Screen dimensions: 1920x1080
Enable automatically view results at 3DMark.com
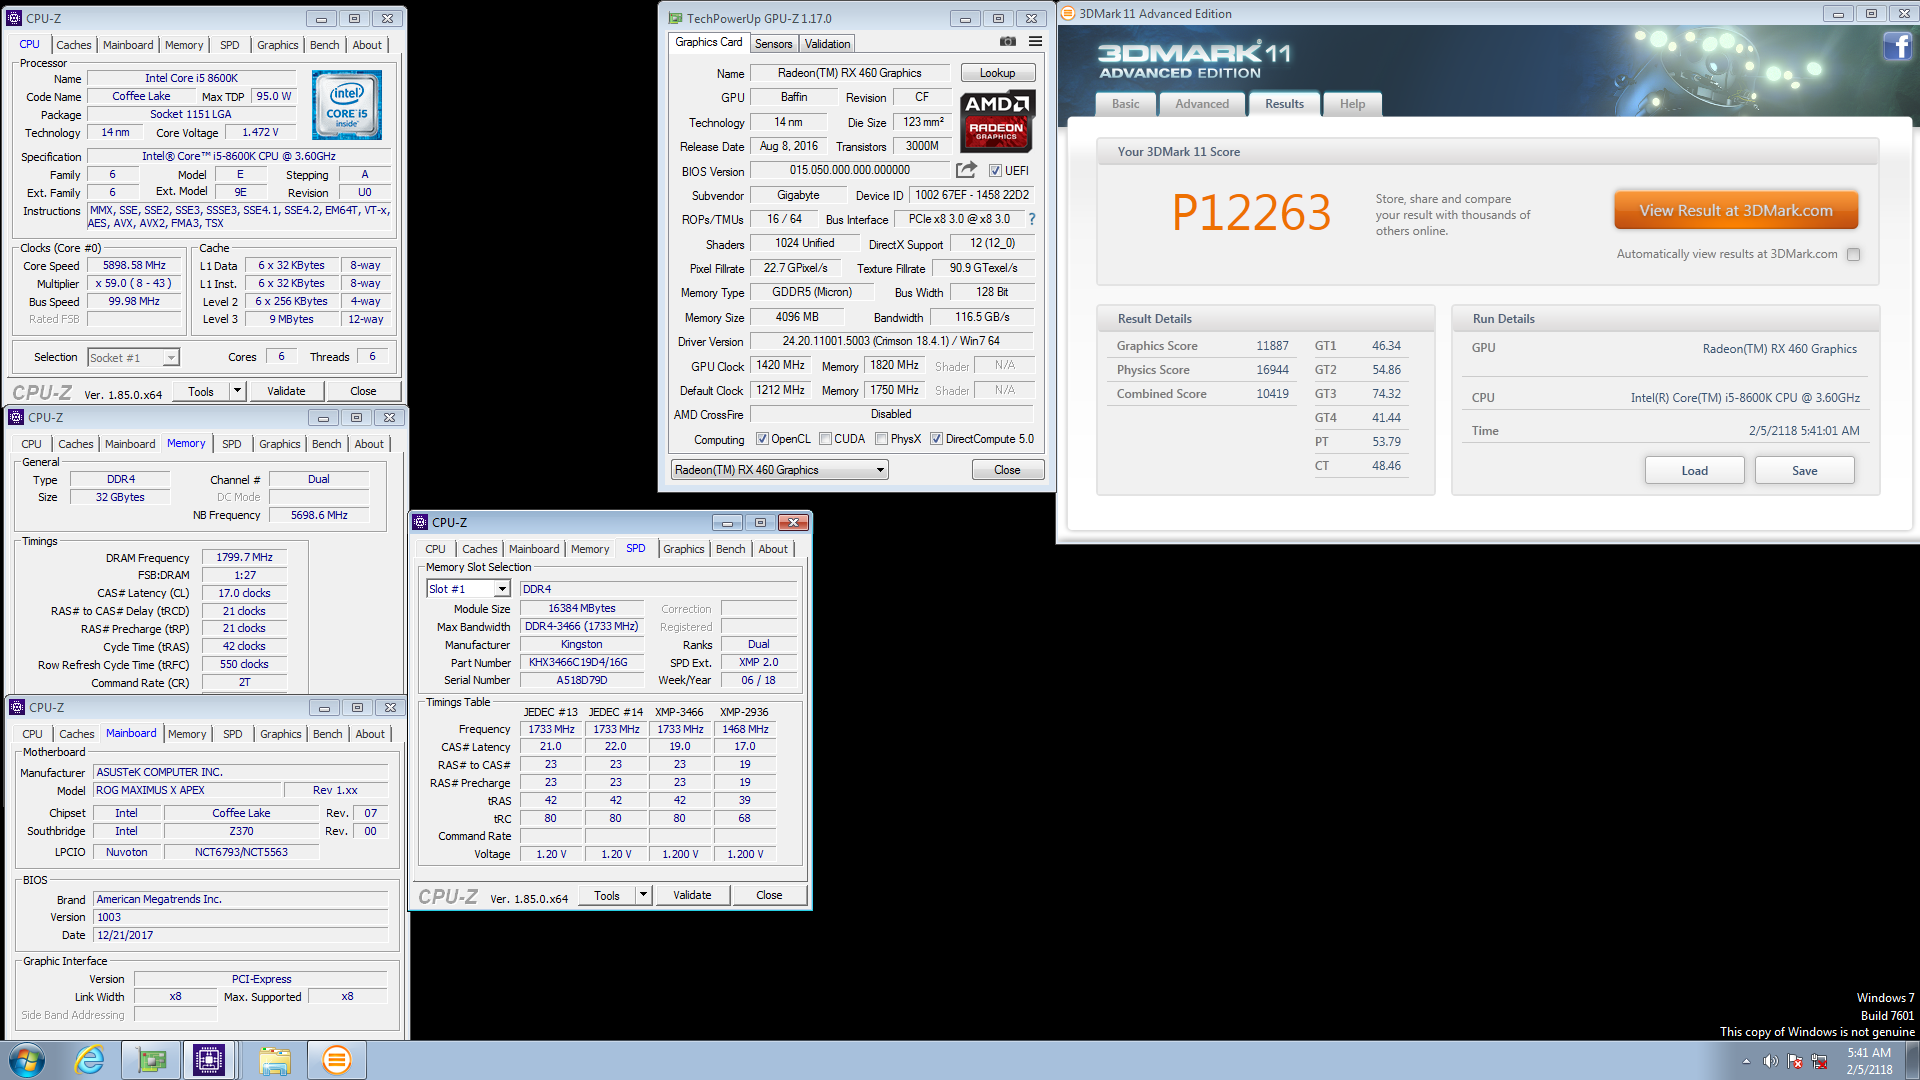coord(1853,254)
